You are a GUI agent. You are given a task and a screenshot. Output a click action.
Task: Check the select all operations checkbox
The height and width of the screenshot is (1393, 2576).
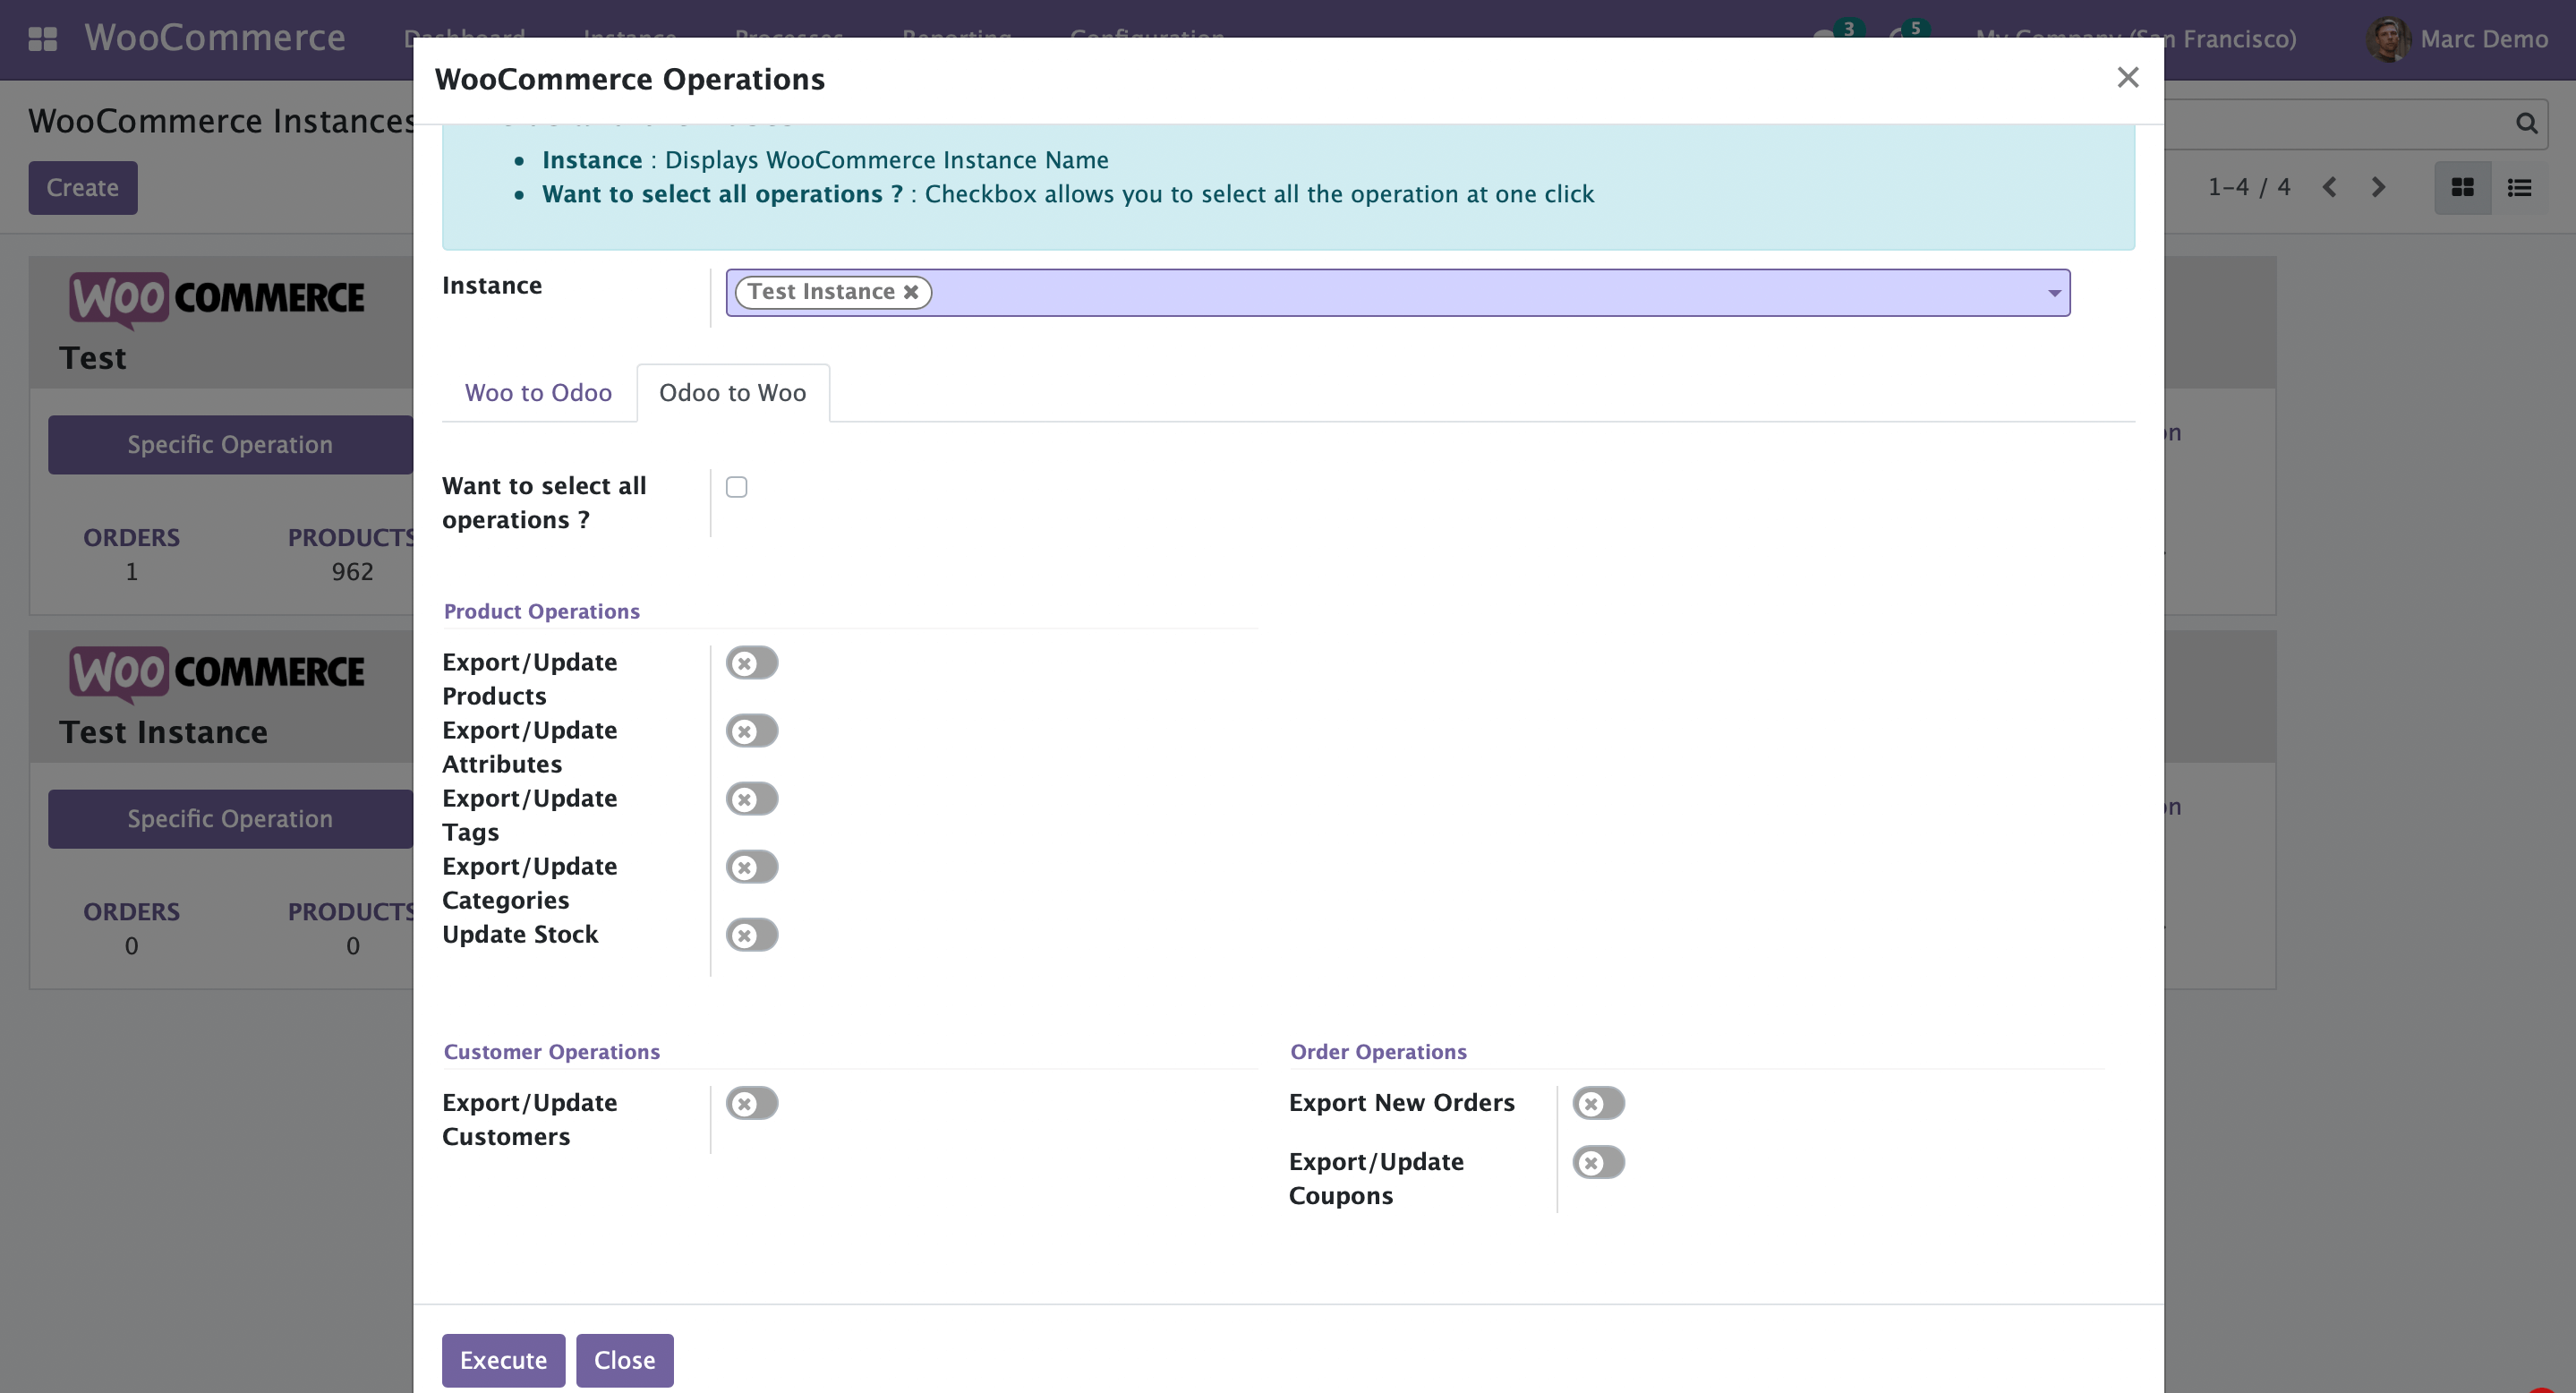click(737, 487)
